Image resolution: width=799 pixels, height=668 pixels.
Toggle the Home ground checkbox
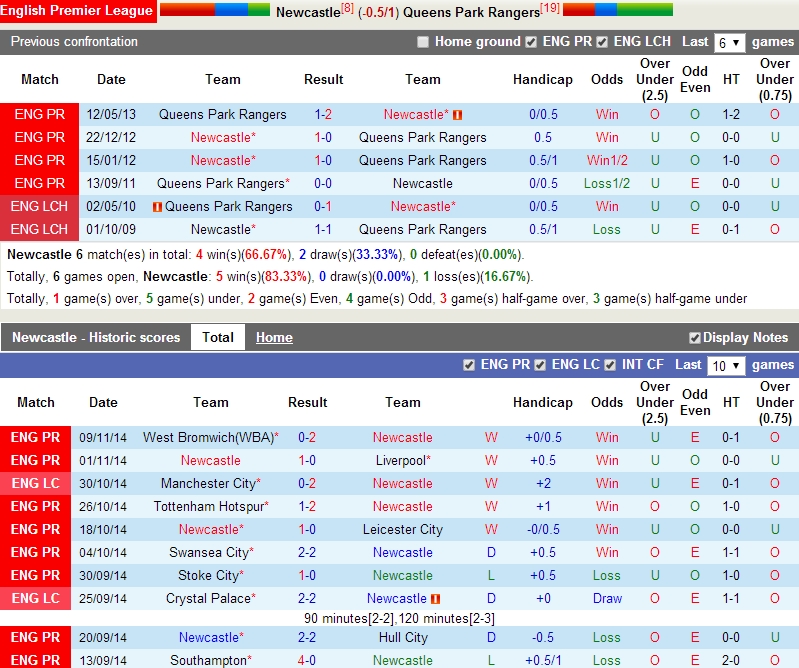click(x=422, y=42)
